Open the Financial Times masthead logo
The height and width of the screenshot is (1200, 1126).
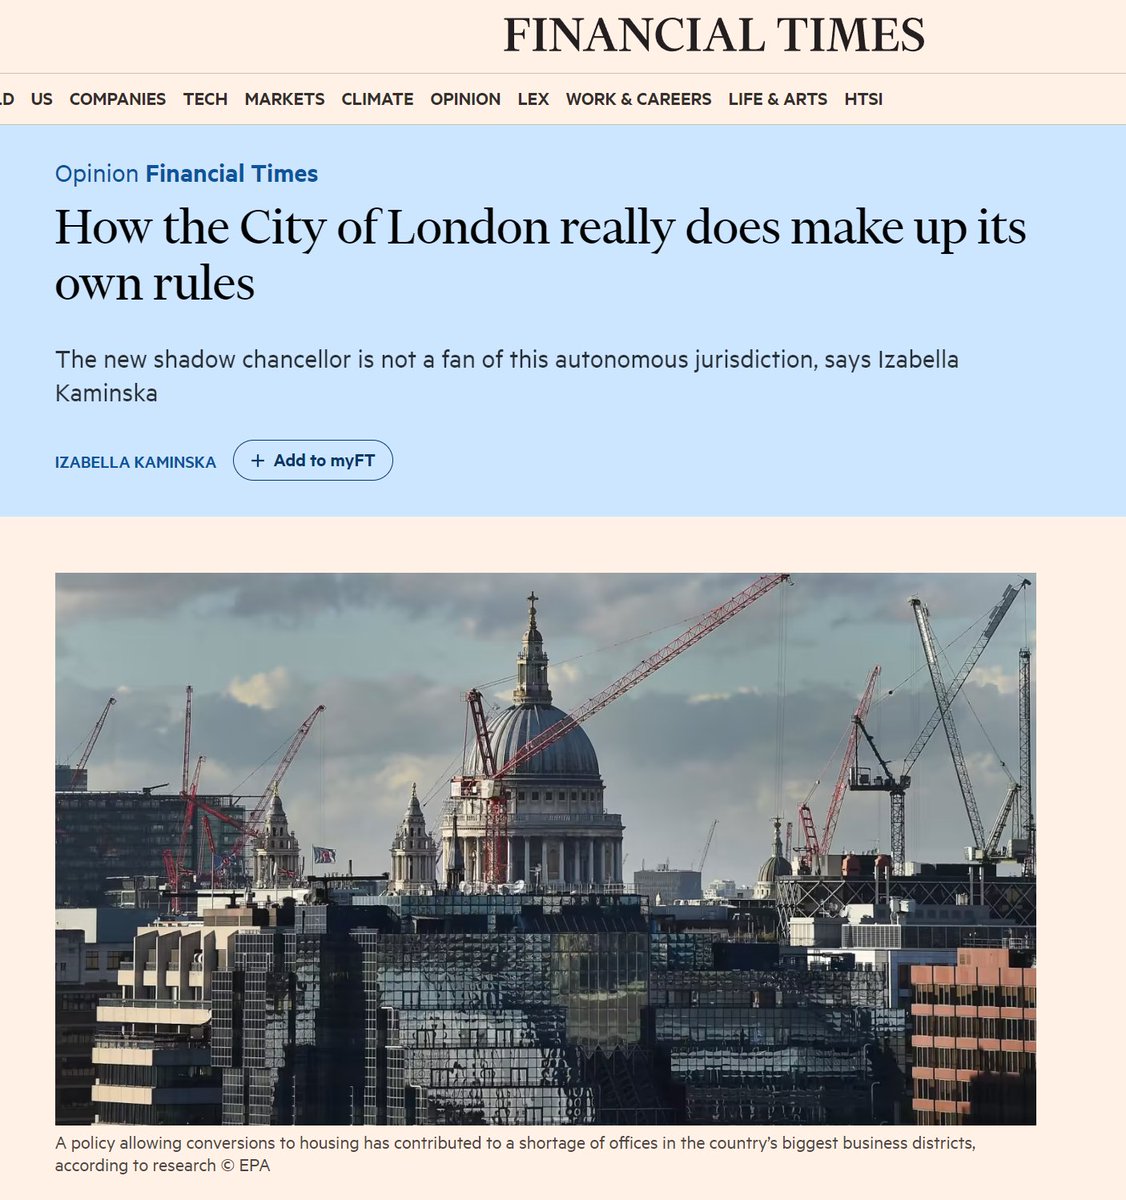(x=714, y=36)
